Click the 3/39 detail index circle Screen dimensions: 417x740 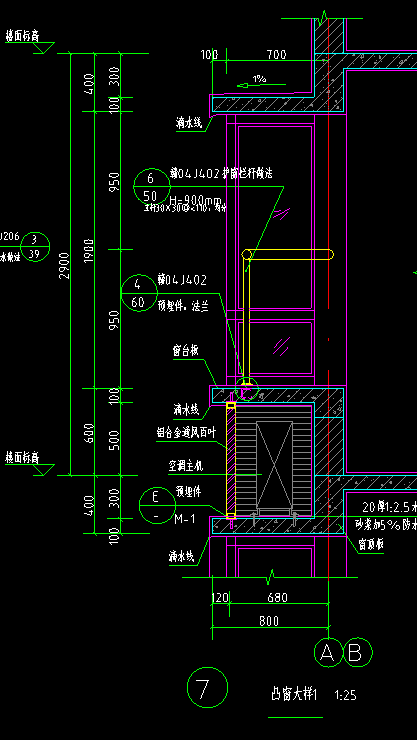coord(34,246)
